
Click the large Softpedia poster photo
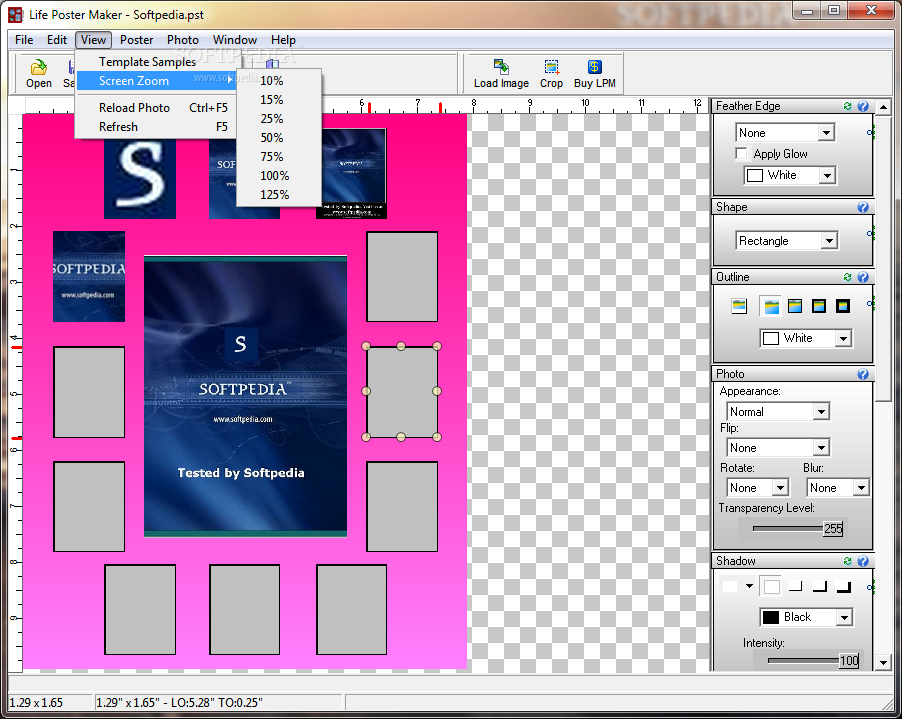(246, 396)
